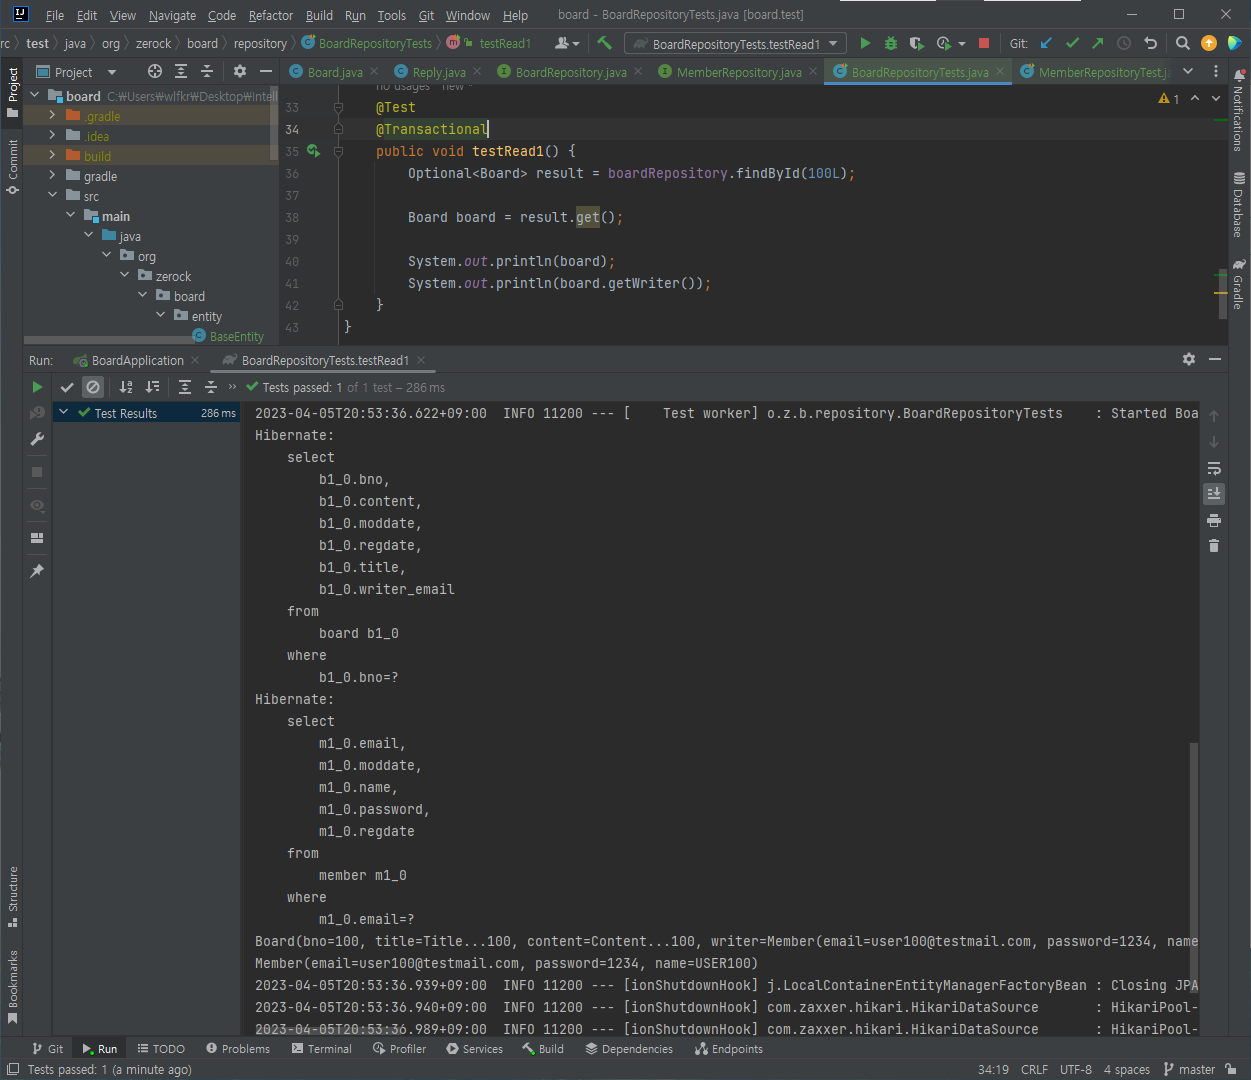Open IDE updates with the orange arrow icon
1251x1080 pixels.
point(1209,43)
